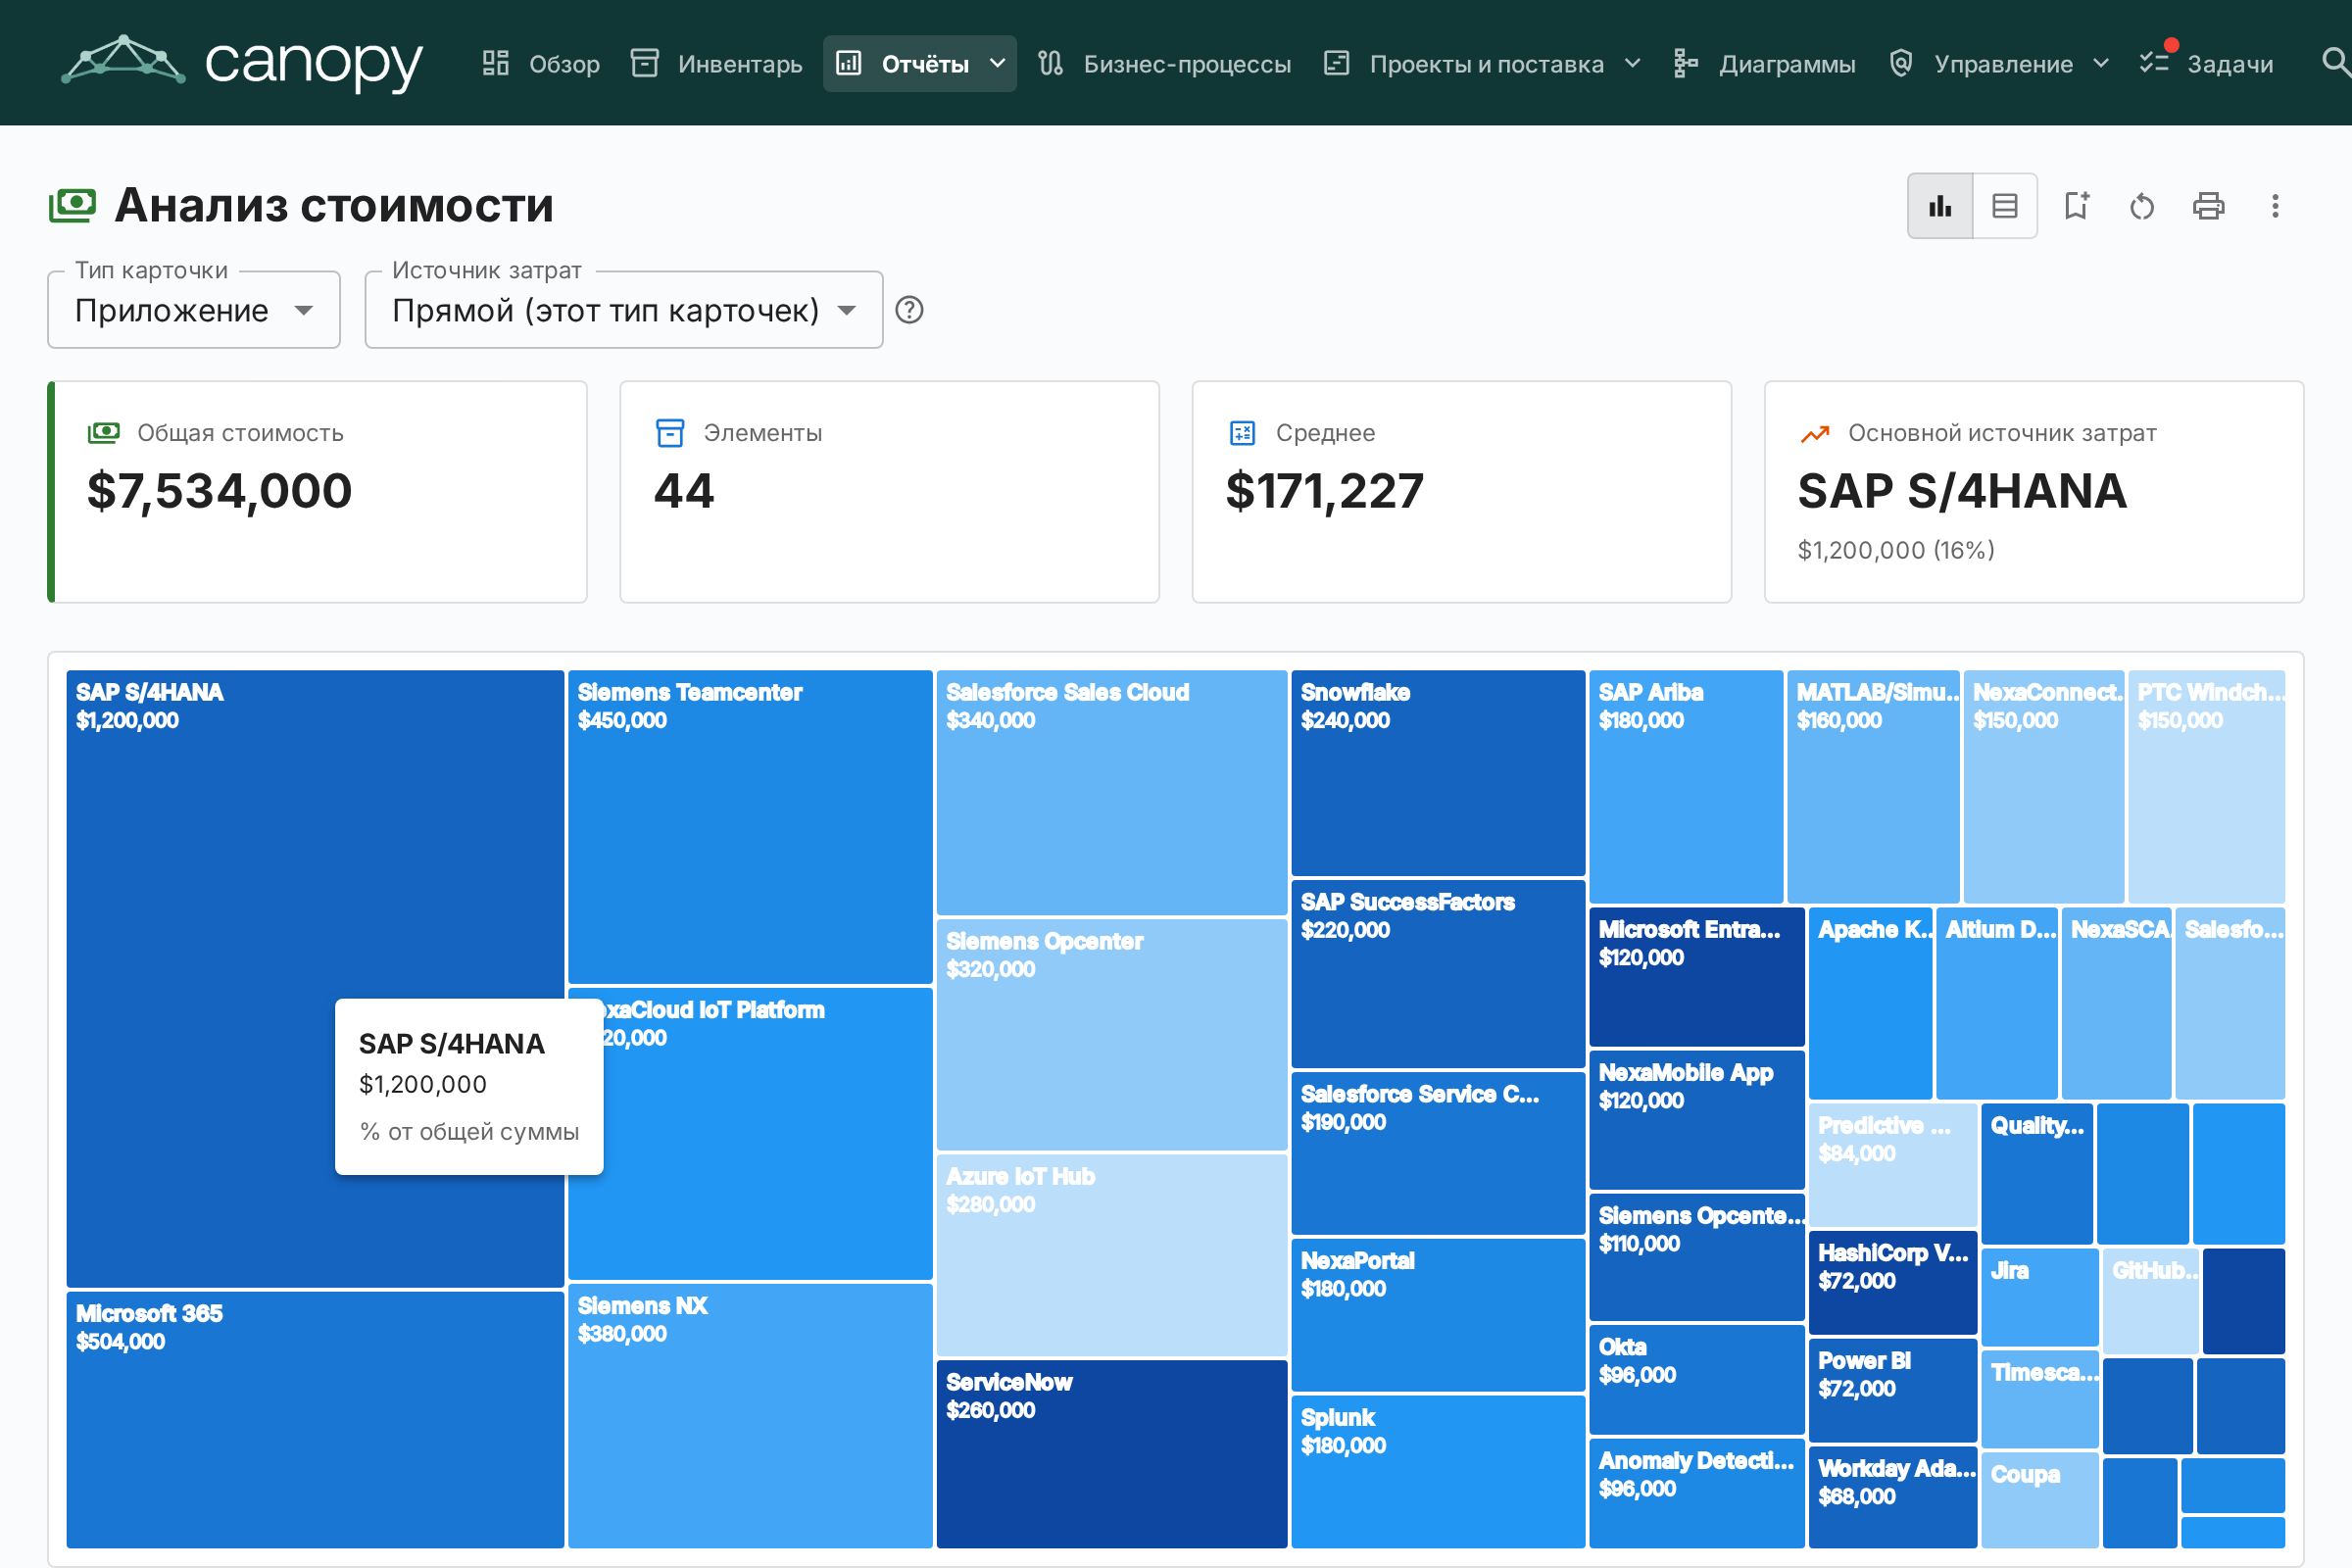Click the Microsoft 365 treemap tile

[315, 1420]
